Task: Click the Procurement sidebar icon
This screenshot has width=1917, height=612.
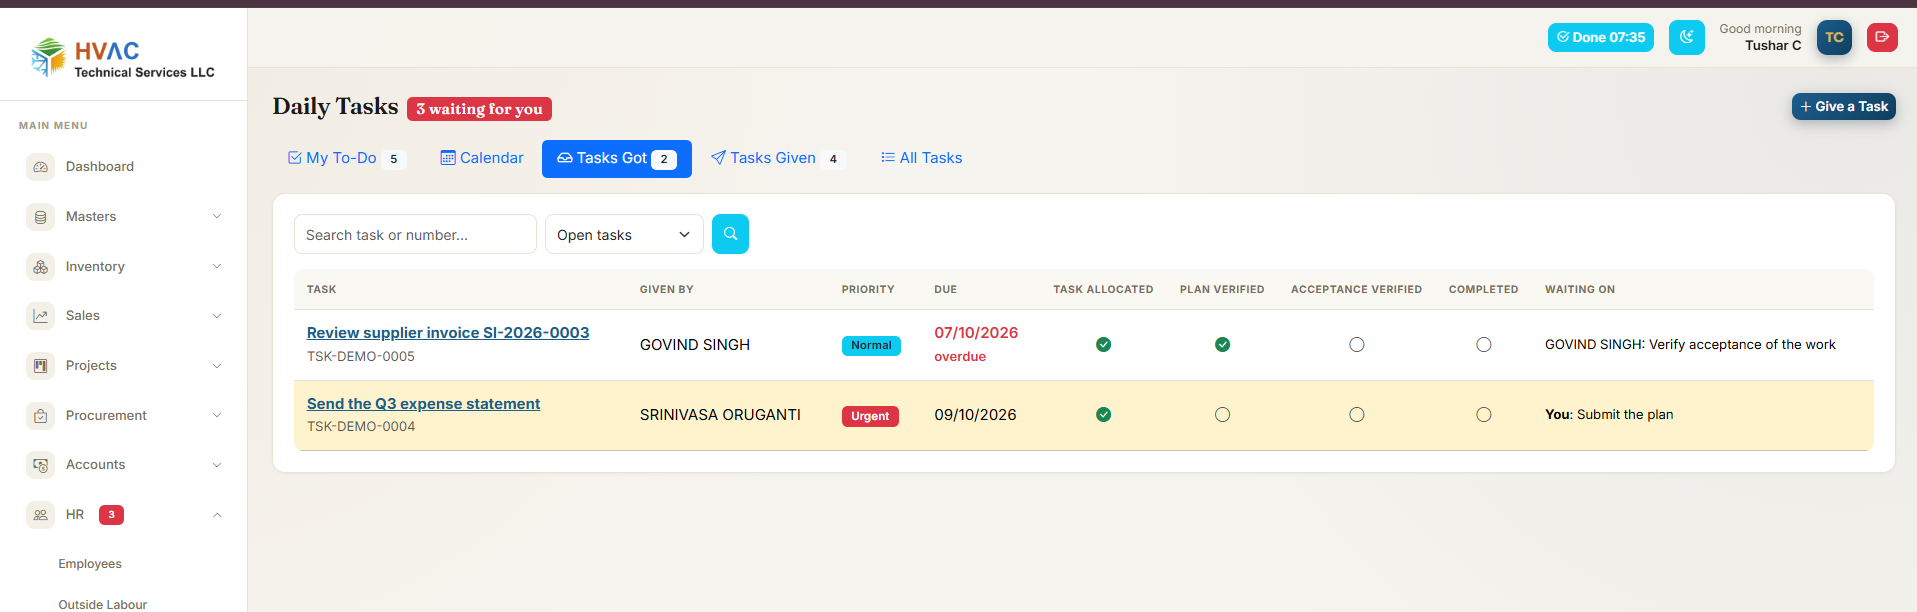Action: (x=41, y=416)
